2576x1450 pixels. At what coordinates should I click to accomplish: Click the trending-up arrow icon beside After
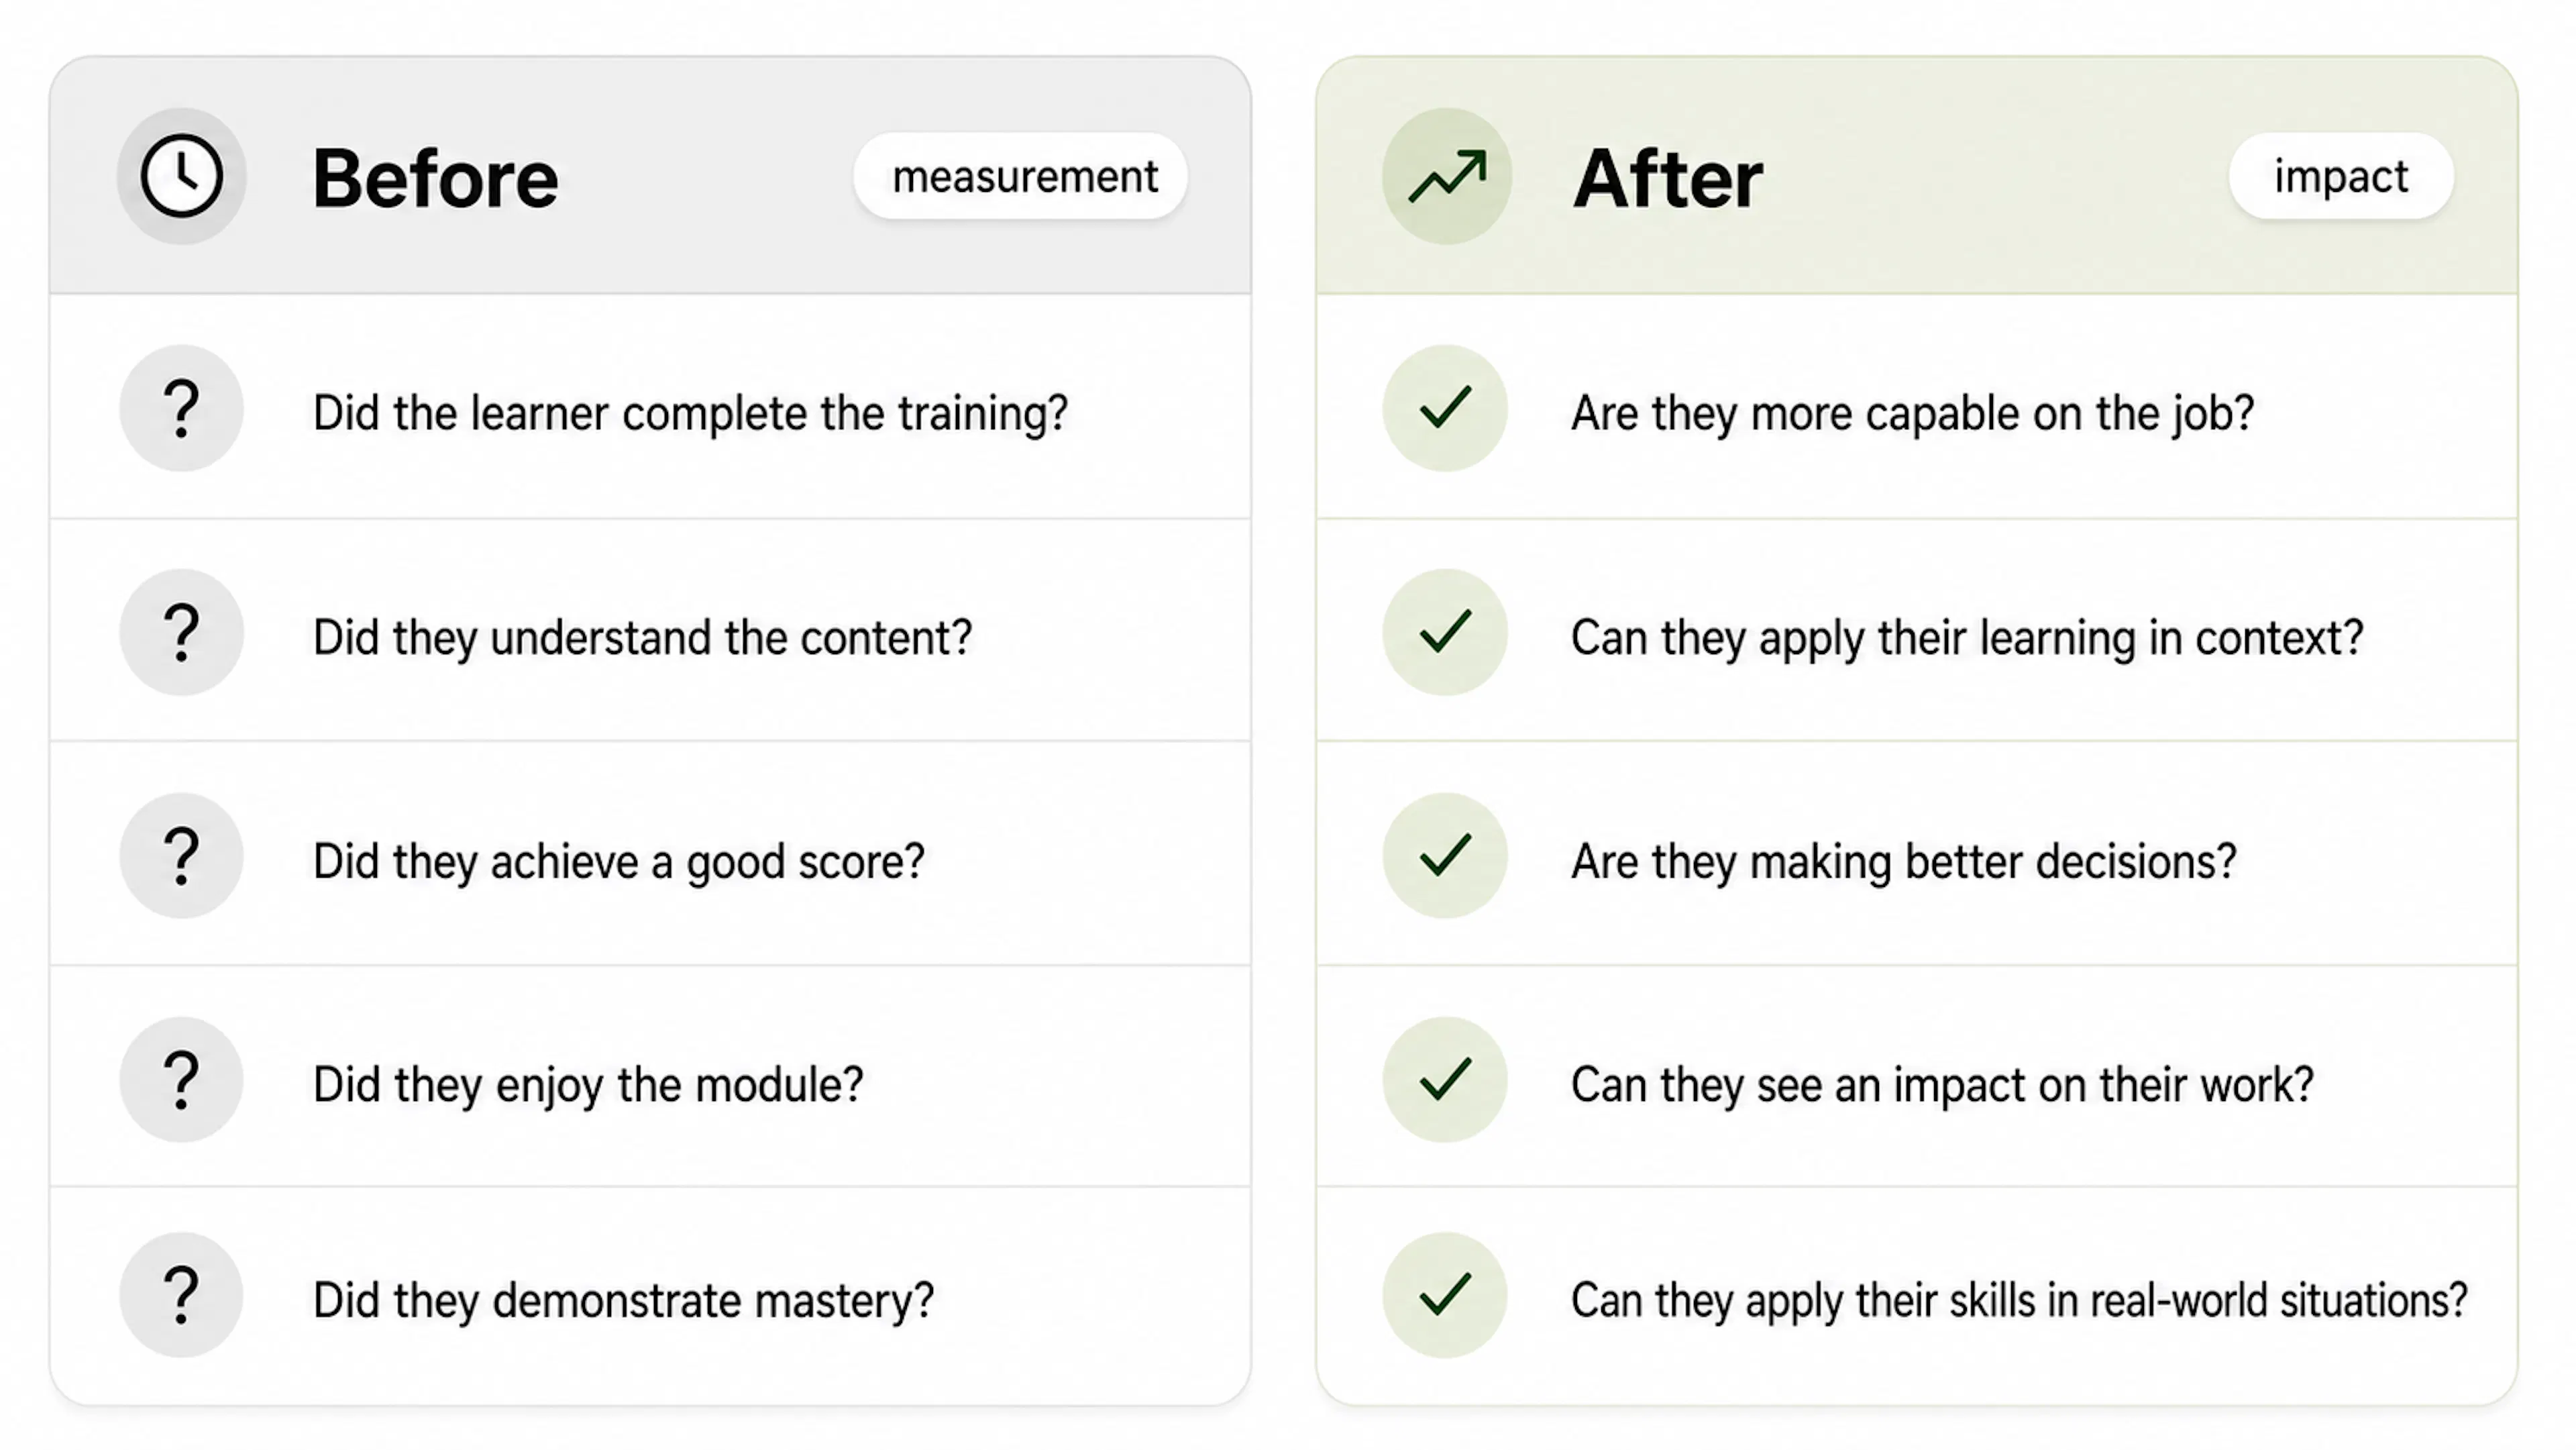[x=1446, y=176]
